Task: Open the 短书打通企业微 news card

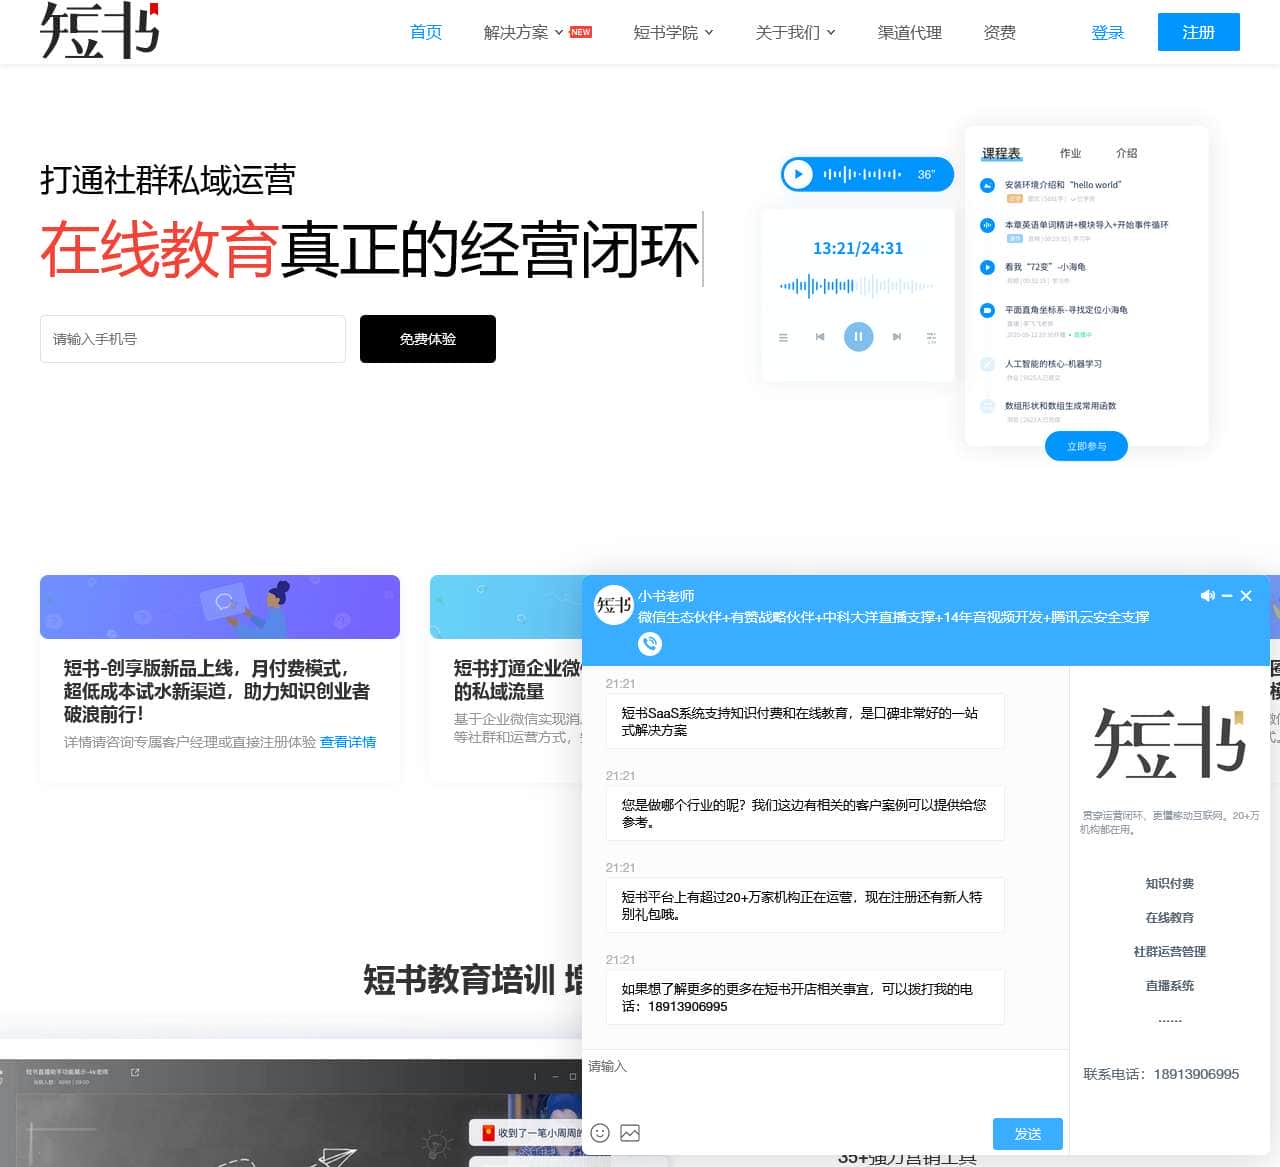Action: [507, 680]
